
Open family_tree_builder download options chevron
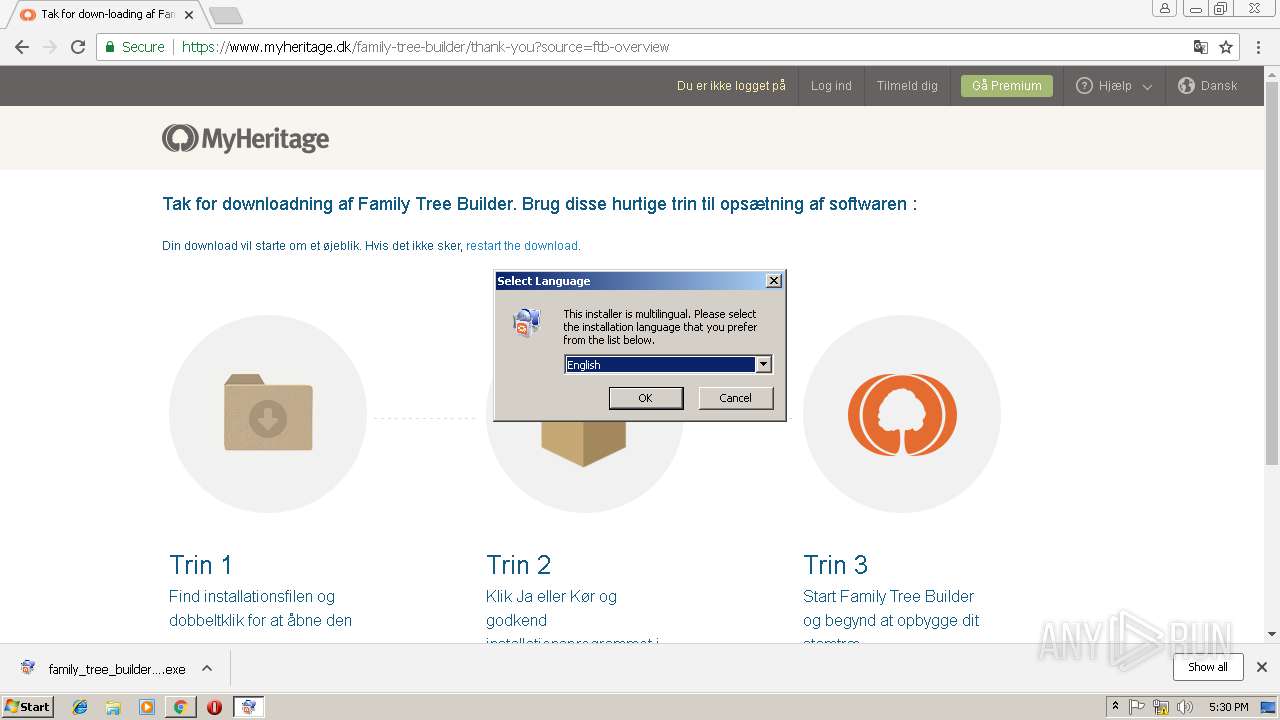(207, 668)
